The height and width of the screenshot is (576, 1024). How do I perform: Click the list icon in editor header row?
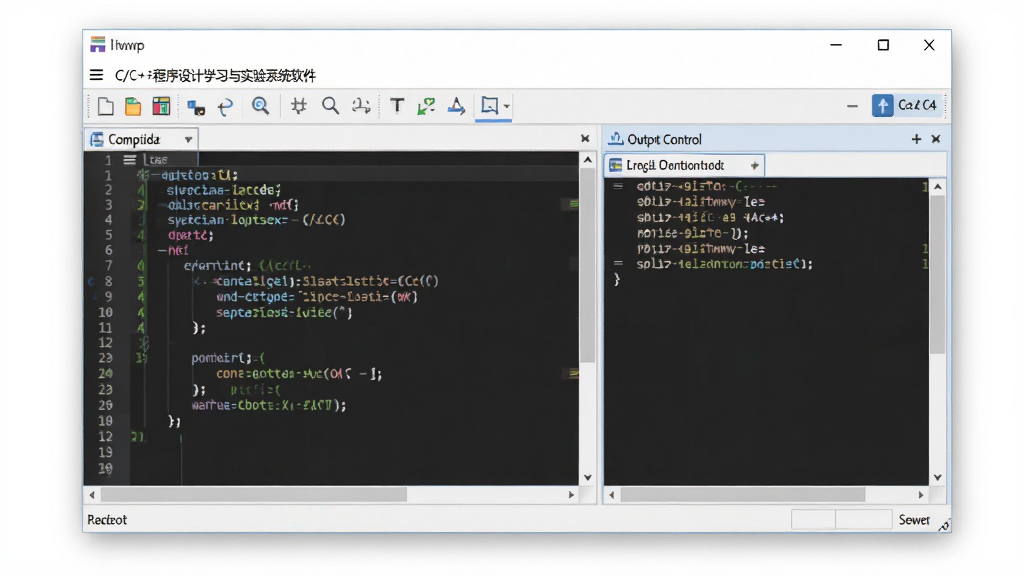[129, 159]
